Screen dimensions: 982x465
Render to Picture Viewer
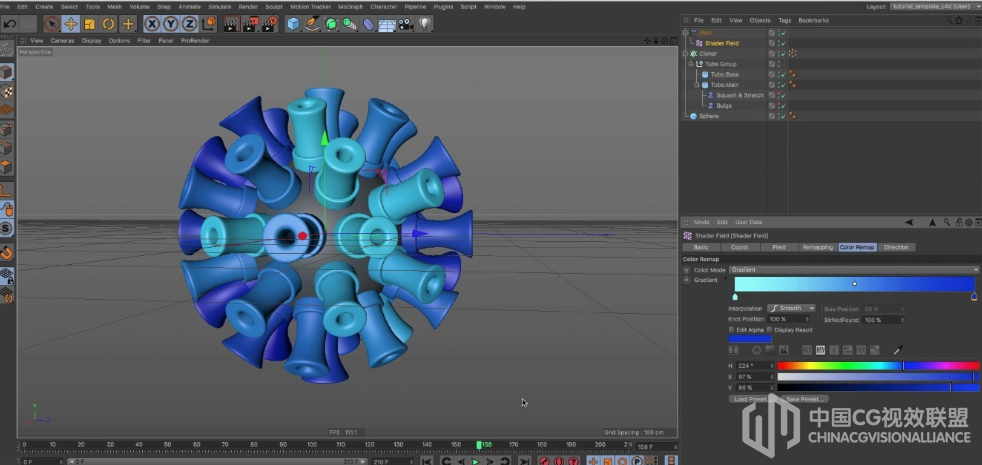click(x=251, y=24)
